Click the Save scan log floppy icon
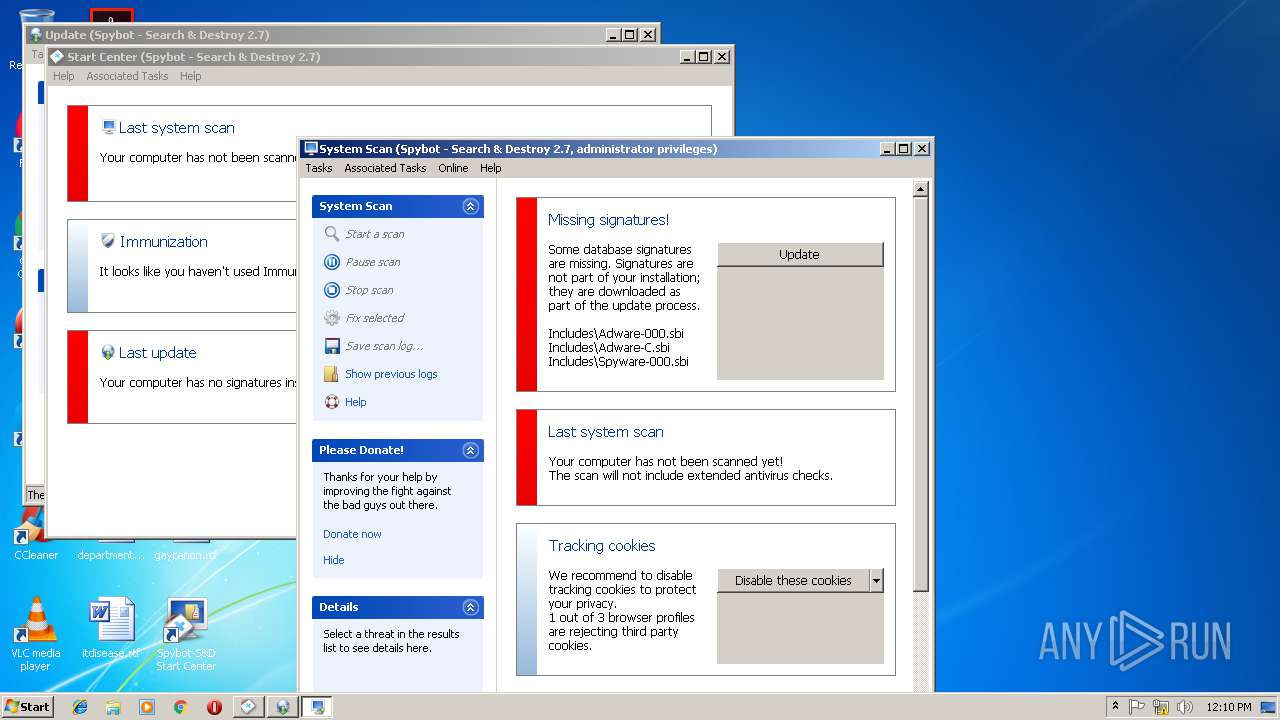Viewport: 1280px width, 720px height. [332, 346]
